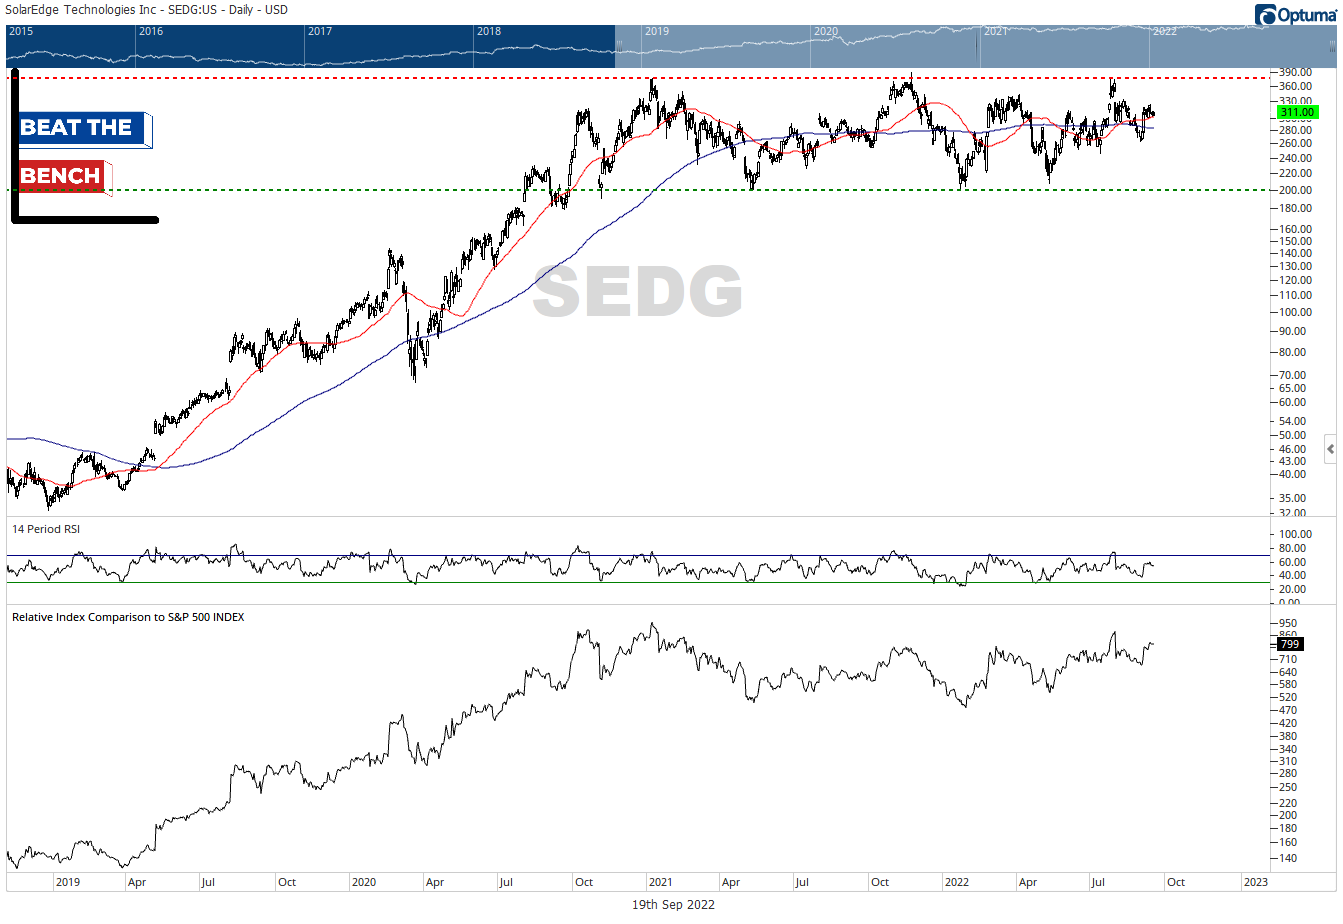Click the 19th Sep 2022 date label
Image resolution: width=1343 pixels, height=924 pixels.
[673, 905]
